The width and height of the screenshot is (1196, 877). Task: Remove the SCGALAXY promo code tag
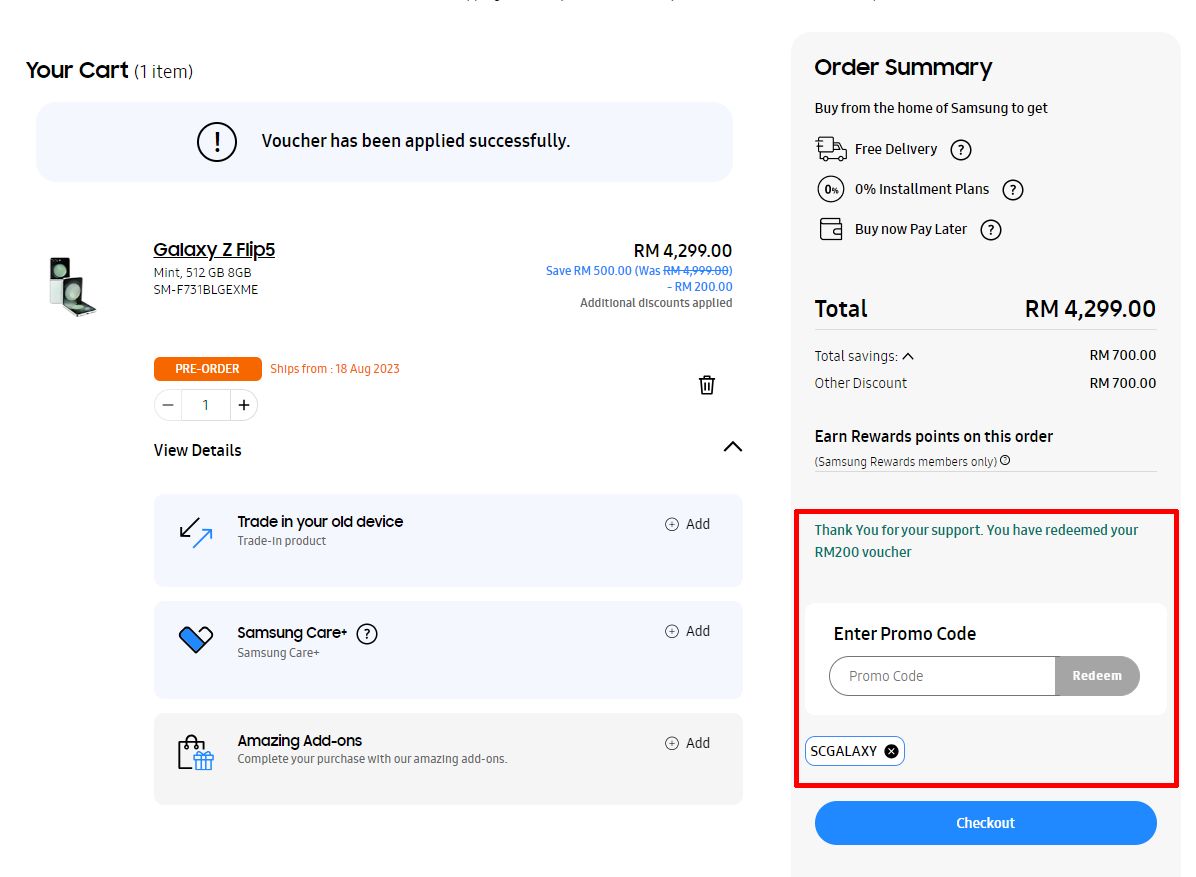(892, 751)
